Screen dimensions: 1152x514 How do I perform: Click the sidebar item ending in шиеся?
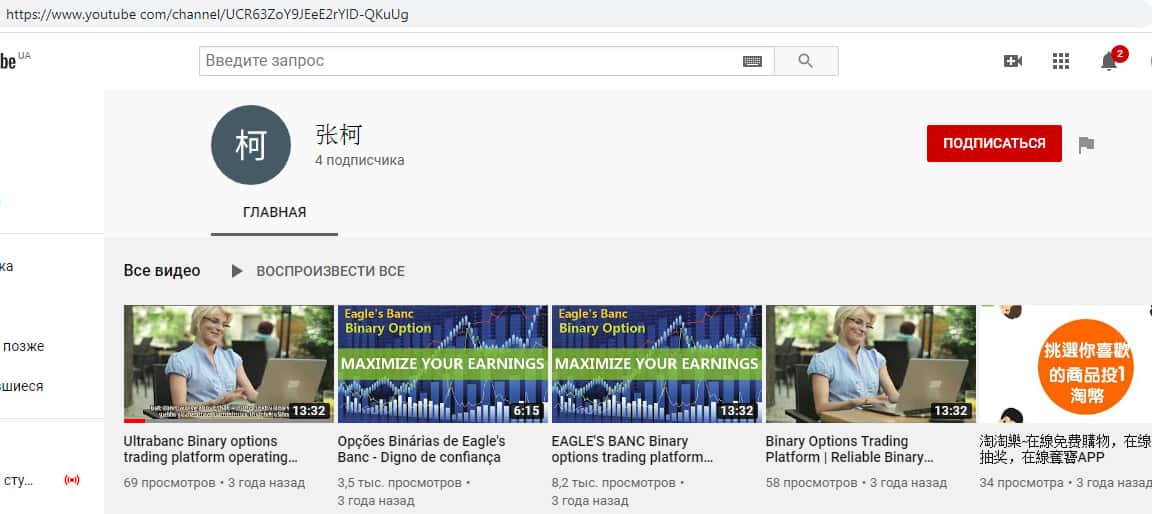21,386
